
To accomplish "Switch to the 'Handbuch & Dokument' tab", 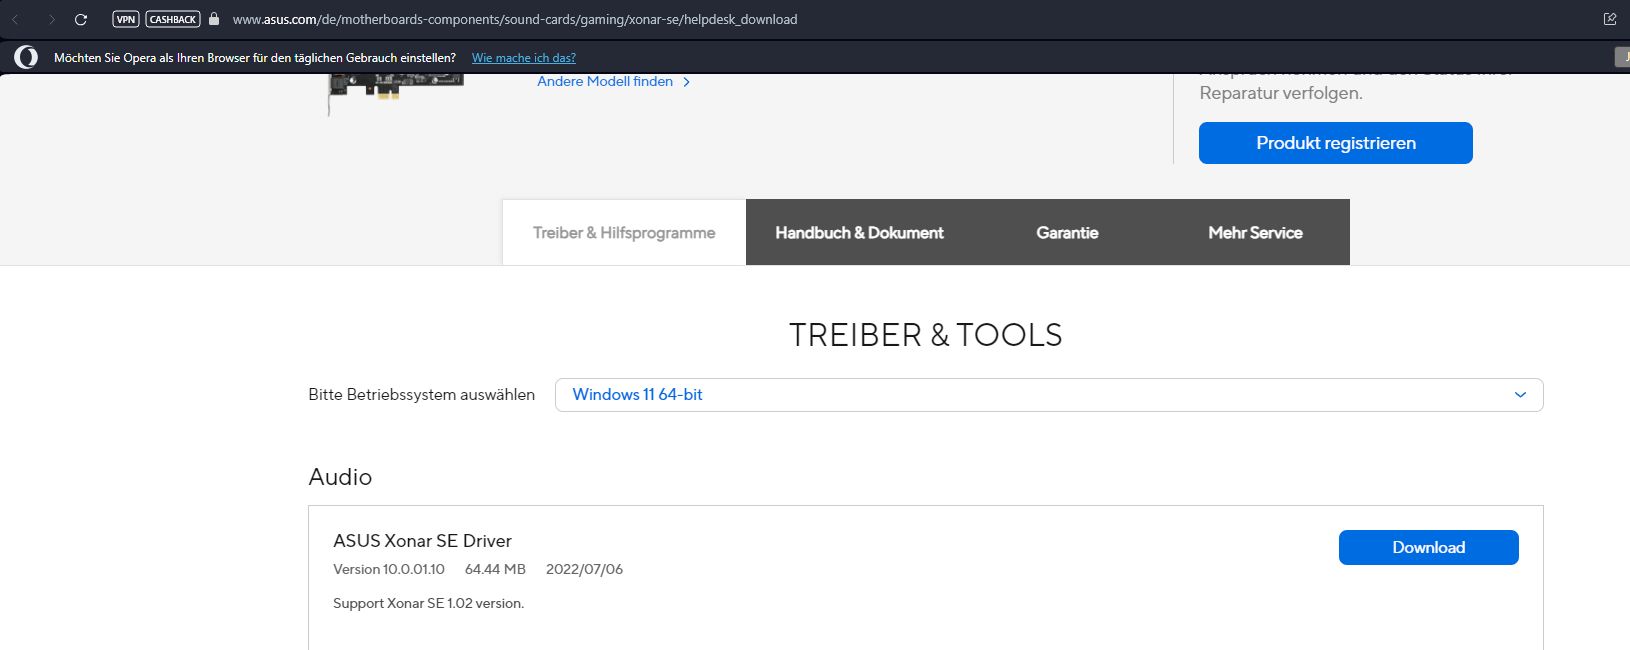I will [859, 232].
